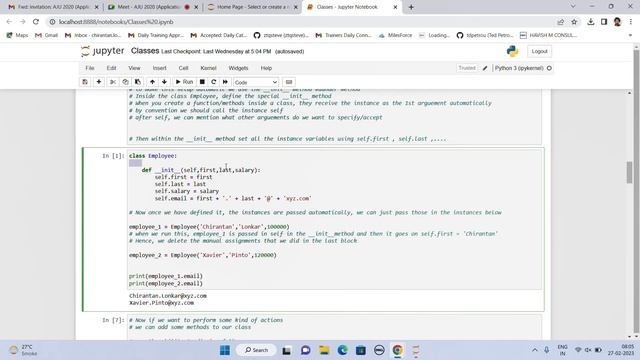Run the selected cell
Image resolution: width=640 pixels, height=360 pixels.
tap(184, 82)
